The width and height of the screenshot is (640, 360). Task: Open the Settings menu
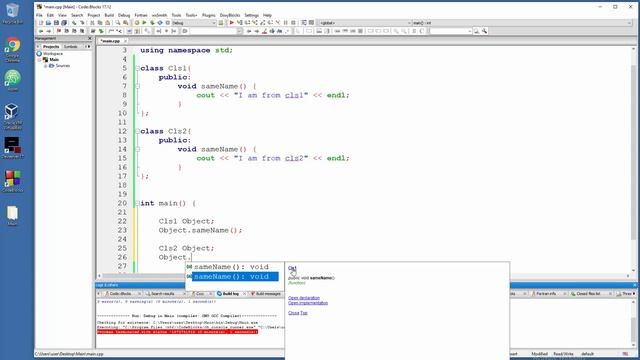(x=251, y=15)
